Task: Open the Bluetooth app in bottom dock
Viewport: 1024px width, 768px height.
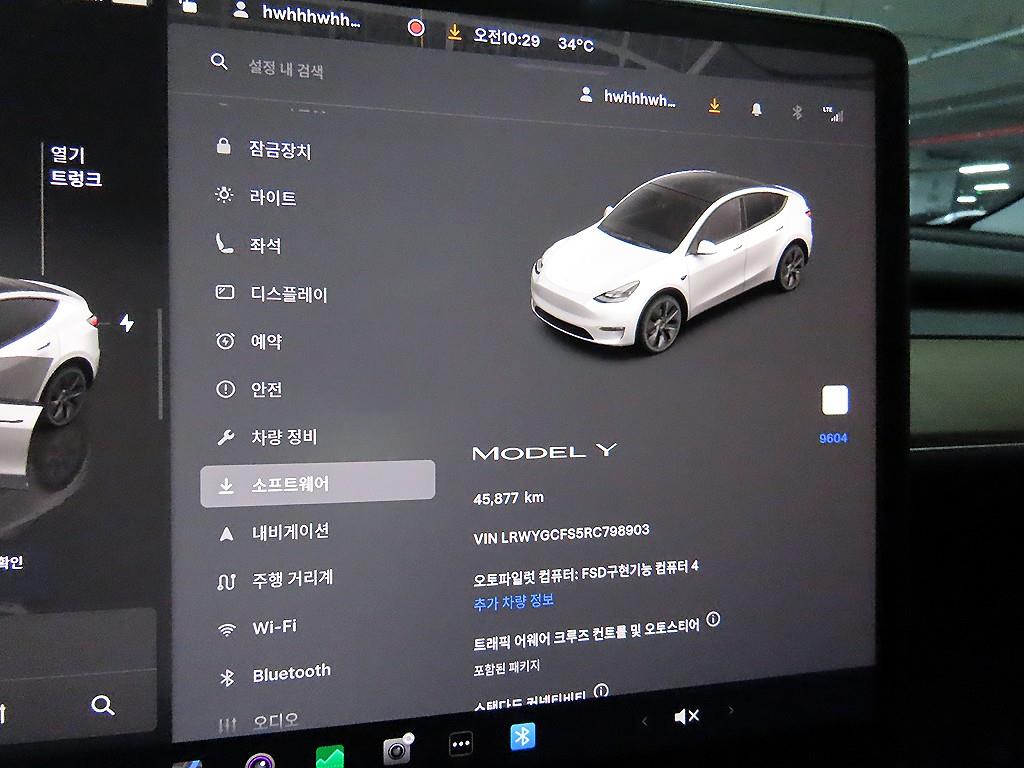Action: 522,736
